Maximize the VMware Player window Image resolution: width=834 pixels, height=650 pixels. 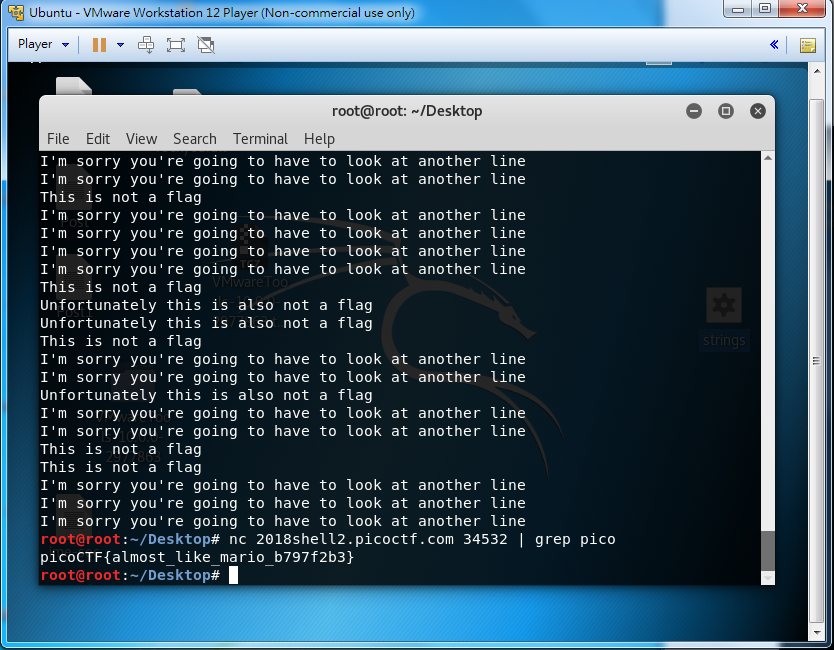pyautogui.click(x=765, y=9)
